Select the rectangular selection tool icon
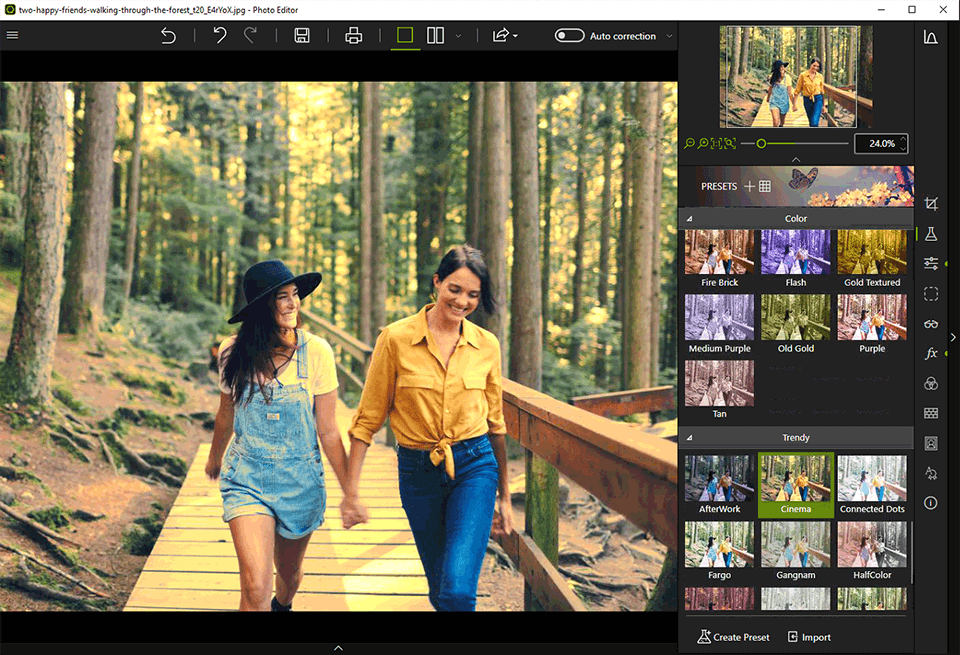Viewport: 960px width, 655px height. [930, 293]
